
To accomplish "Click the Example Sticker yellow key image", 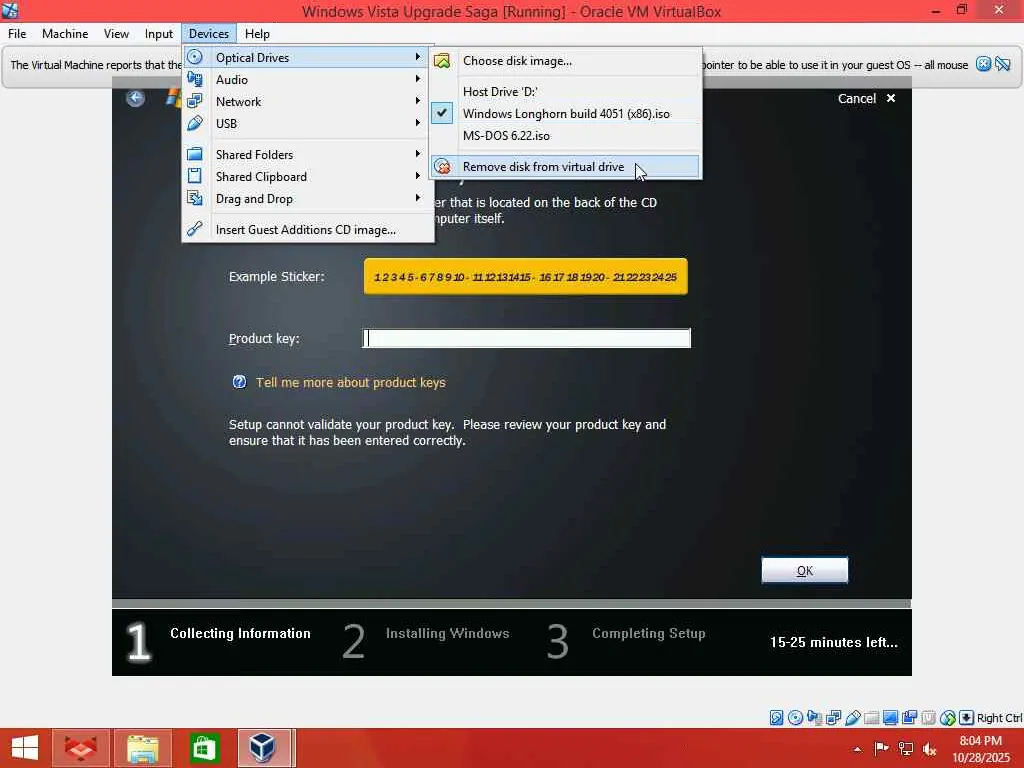I will click(x=526, y=276).
